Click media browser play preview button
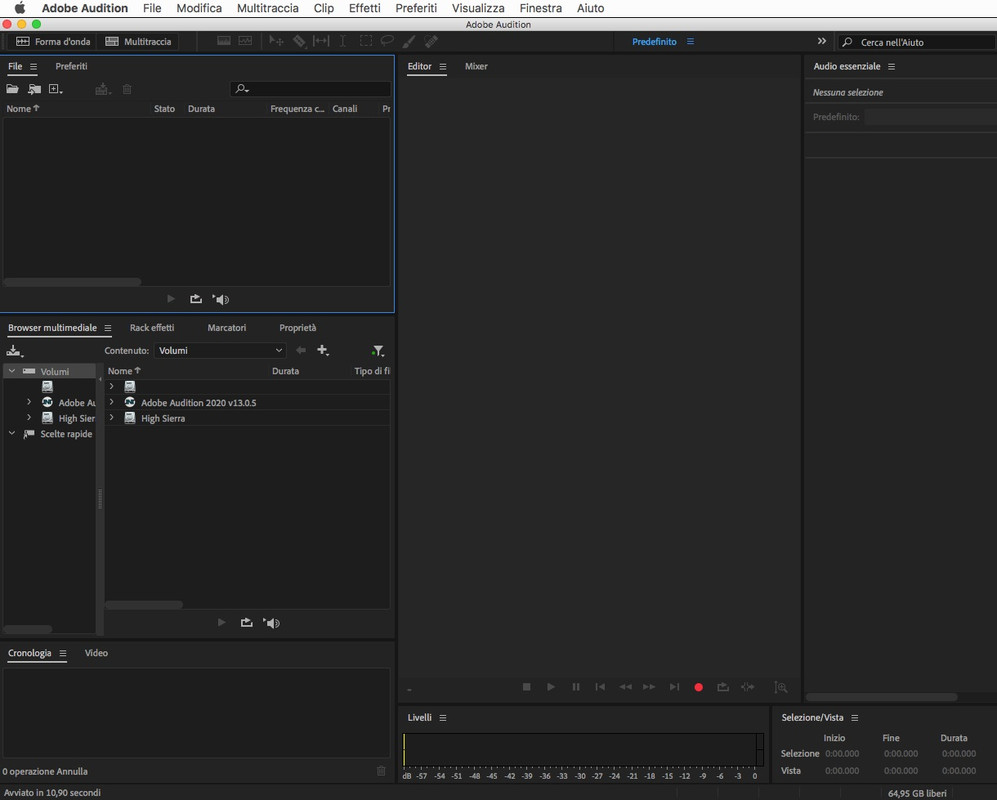This screenshot has height=800, width=997. 221,622
